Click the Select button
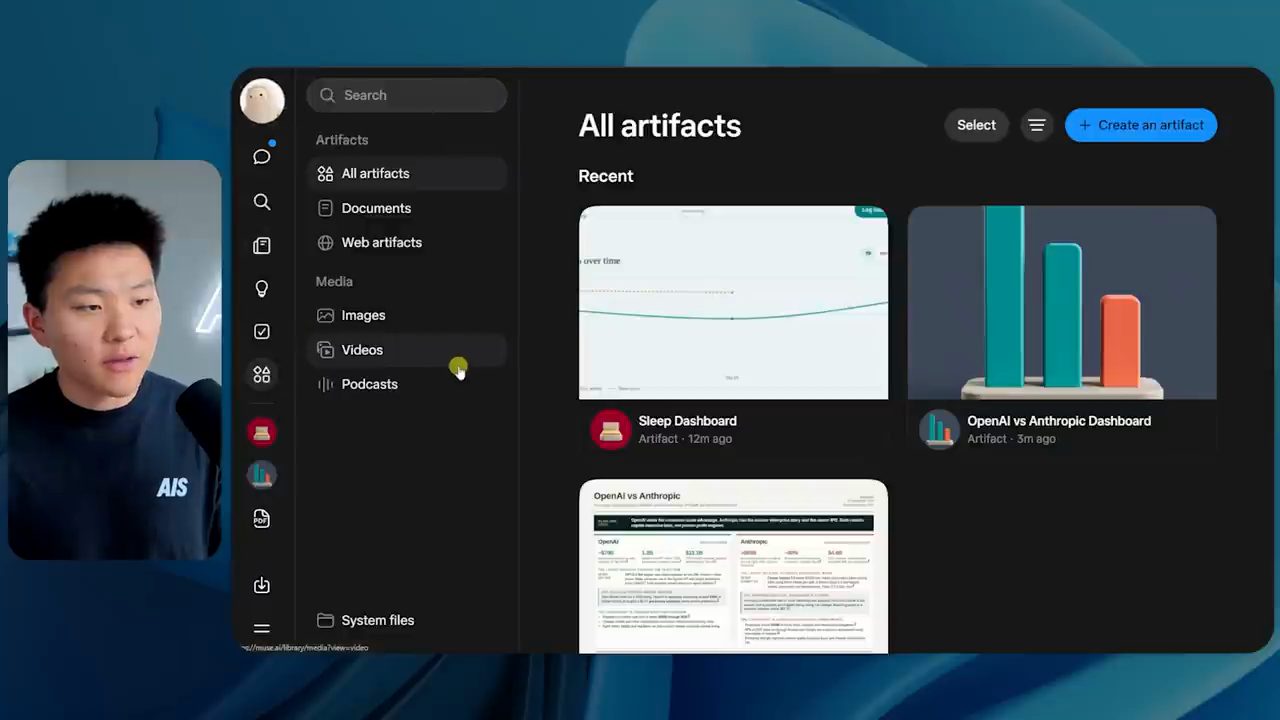This screenshot has height=720, width=1280. point(976,125)
